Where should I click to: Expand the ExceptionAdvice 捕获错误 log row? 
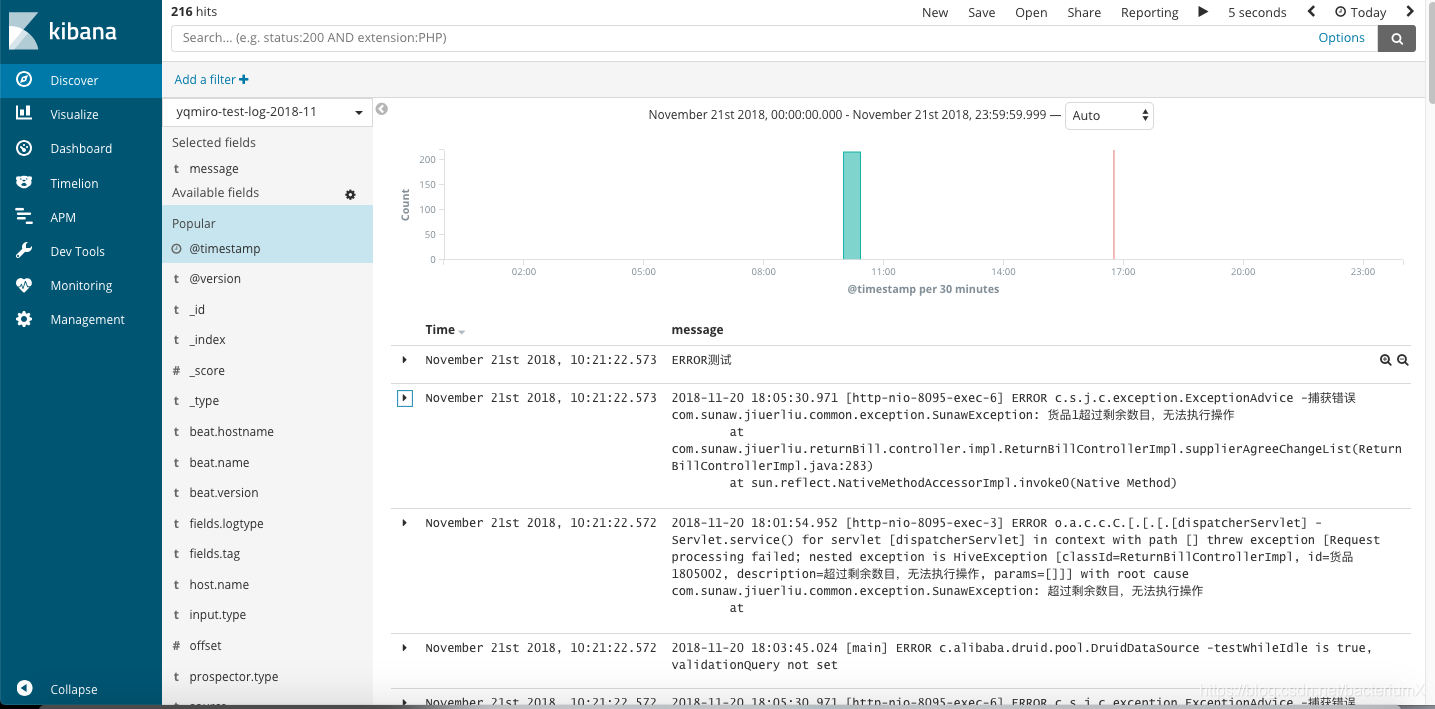(x=404, y=398)
